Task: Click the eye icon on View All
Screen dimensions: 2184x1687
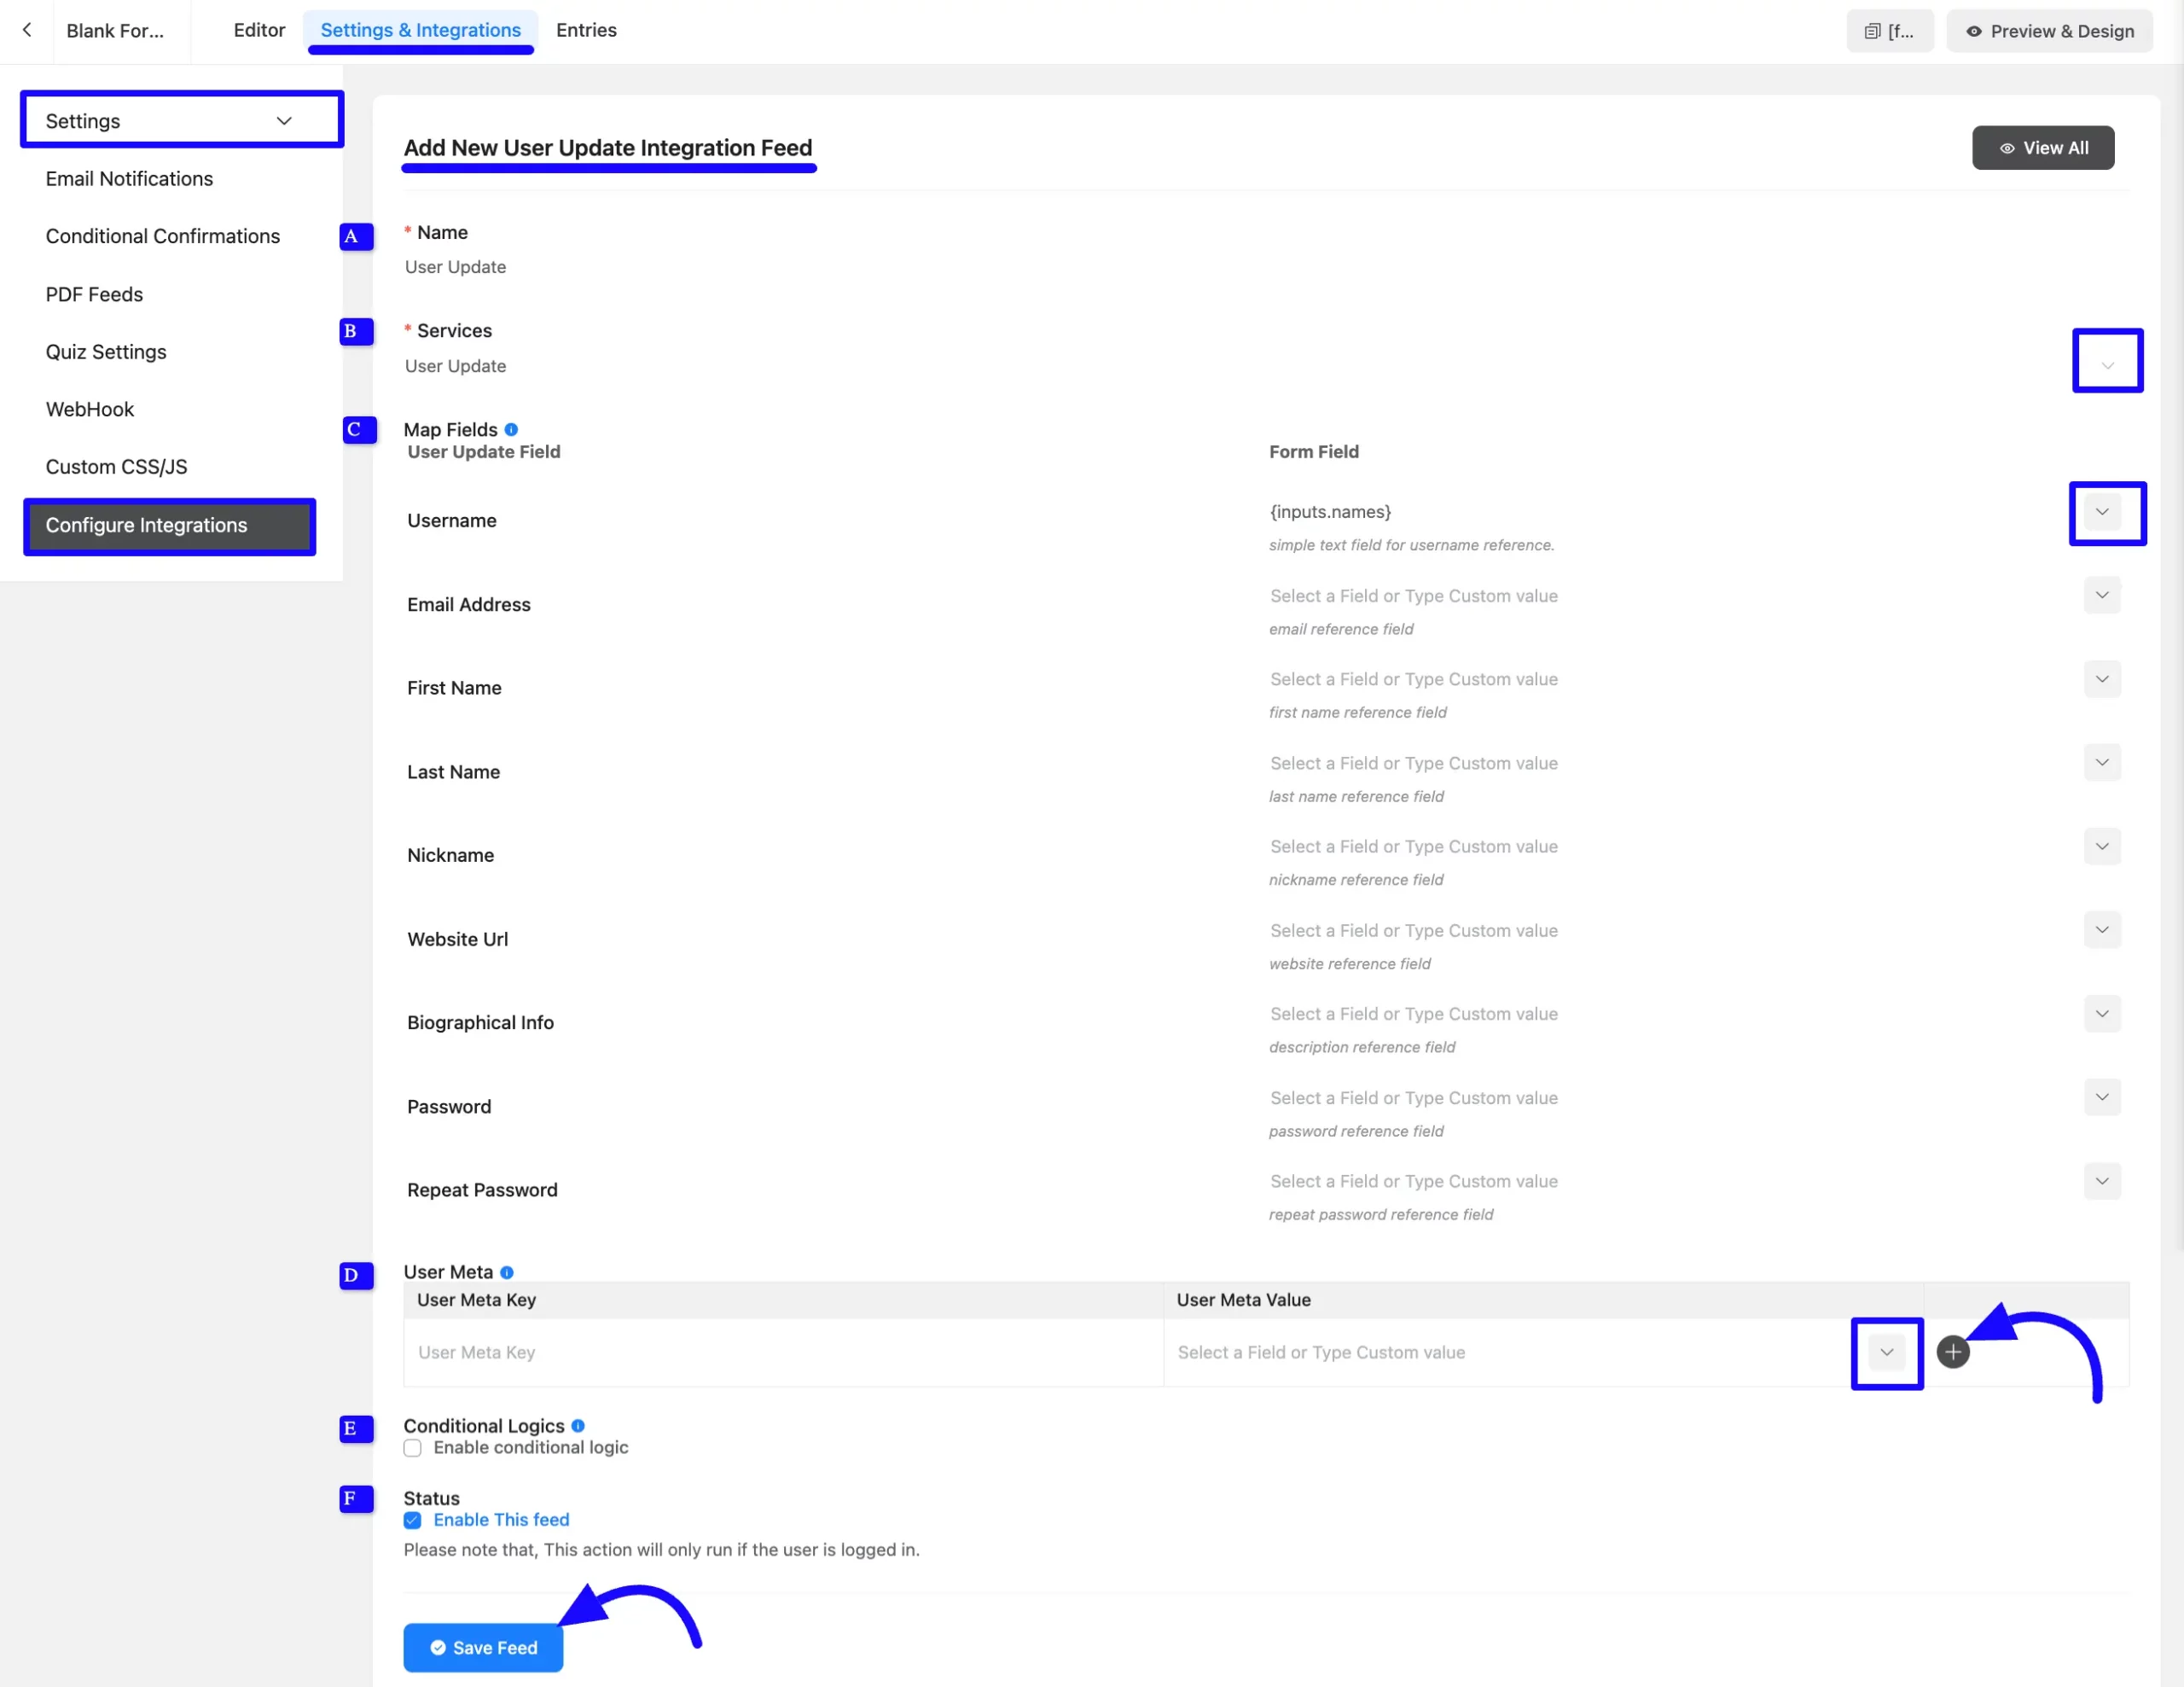Action: click(x=2007, y=147)
